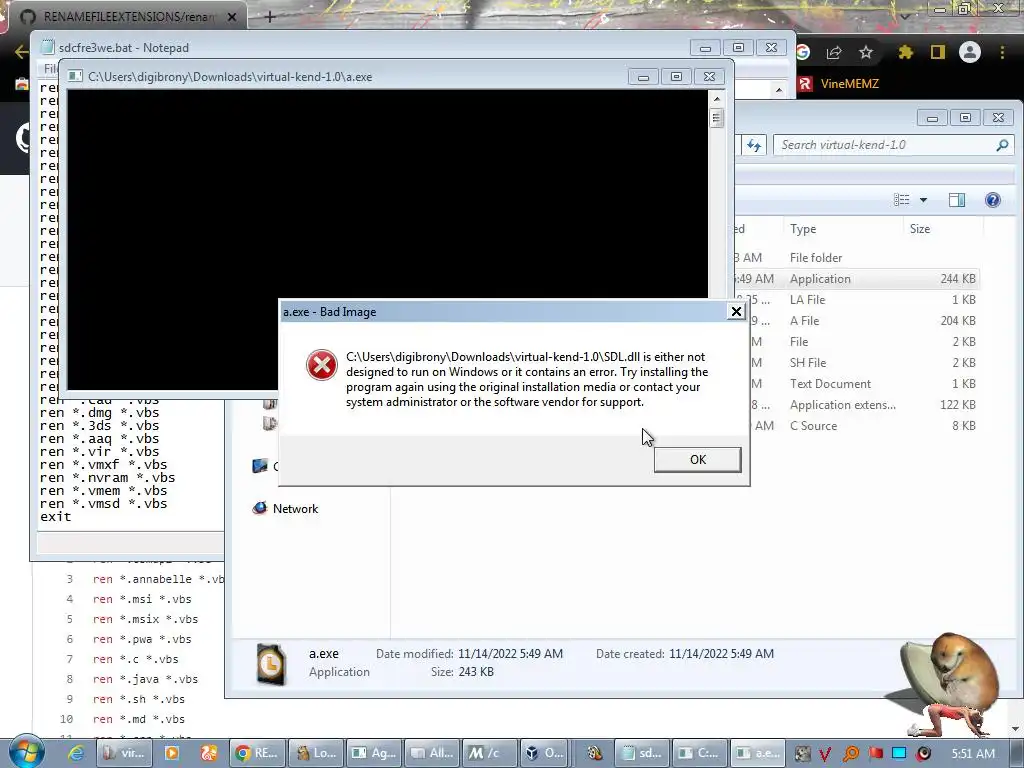The height and width of the screenshot is (768, 1024).
Task: Sort Explorer files by Type column
Action: tap(843, 229)
